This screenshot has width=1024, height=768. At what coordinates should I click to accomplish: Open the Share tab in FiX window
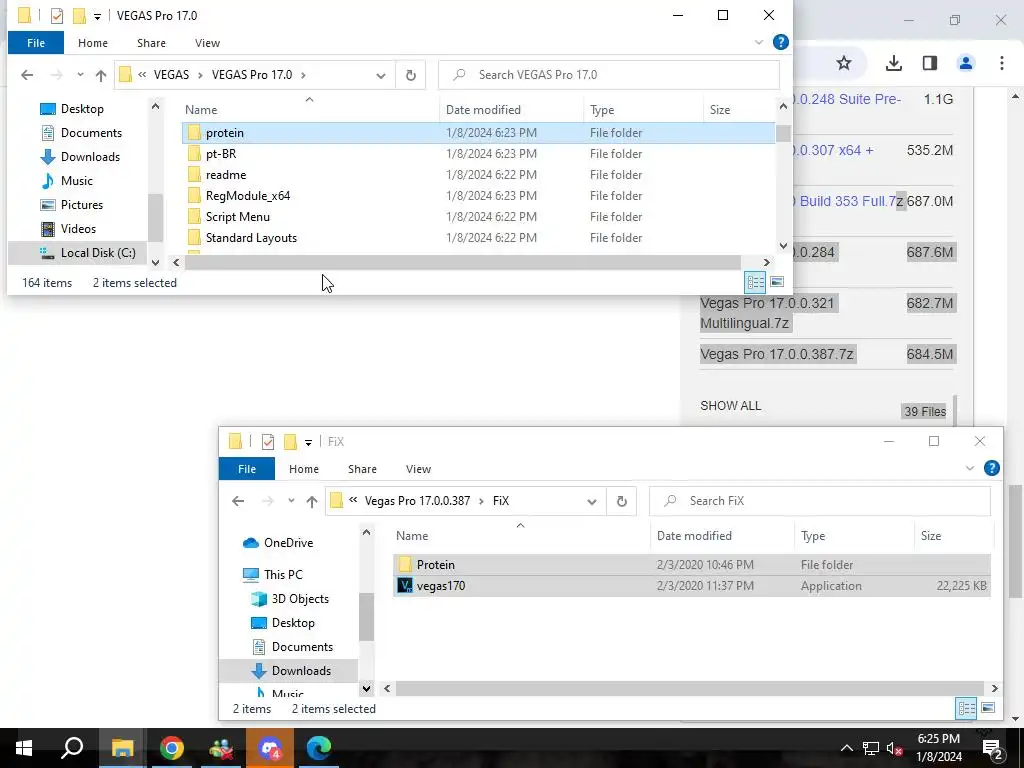pos(362,469)
